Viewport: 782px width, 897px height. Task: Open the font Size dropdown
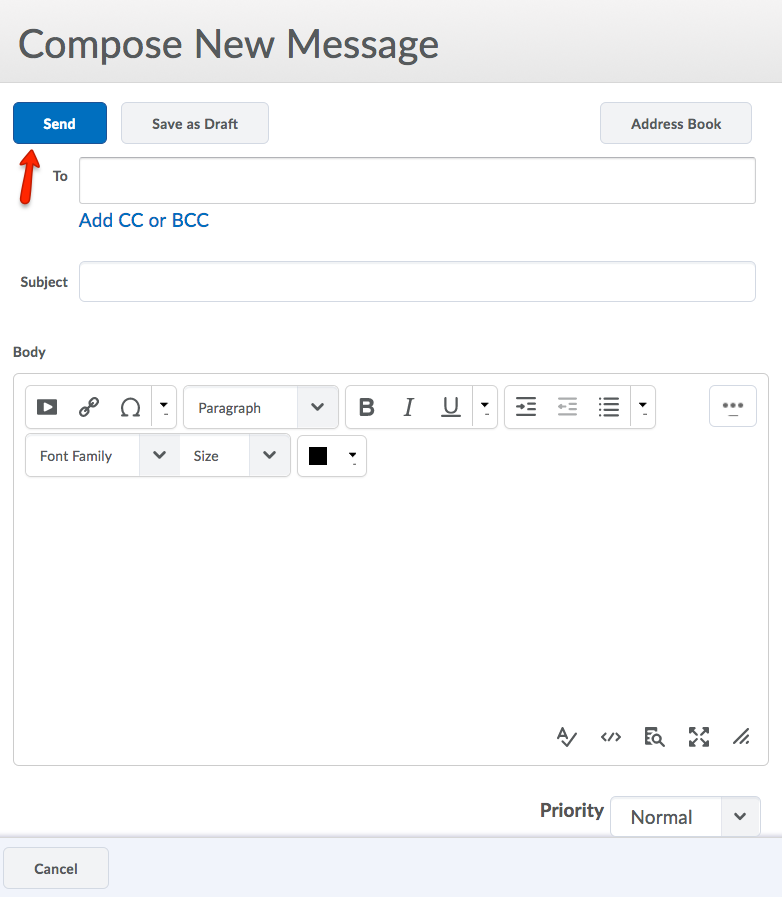click(235, 456)
